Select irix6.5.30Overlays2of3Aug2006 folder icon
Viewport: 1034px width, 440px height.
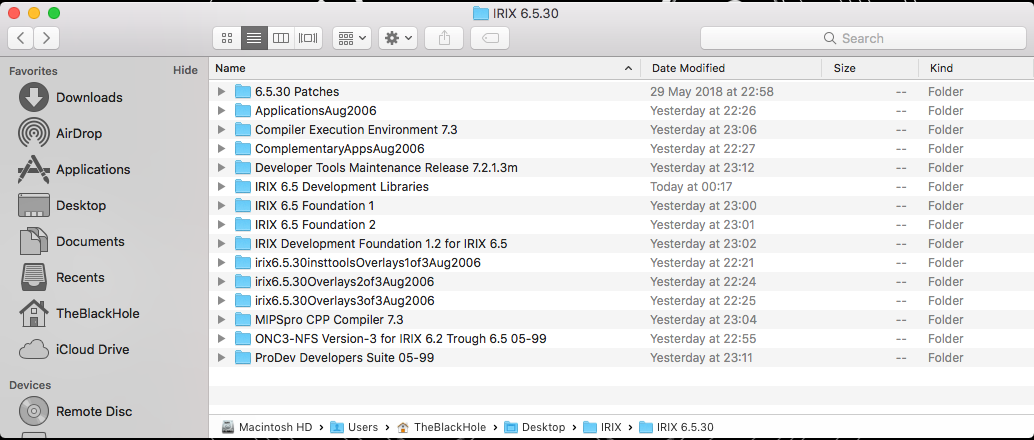pyautogui.click(x=243, y=282)
